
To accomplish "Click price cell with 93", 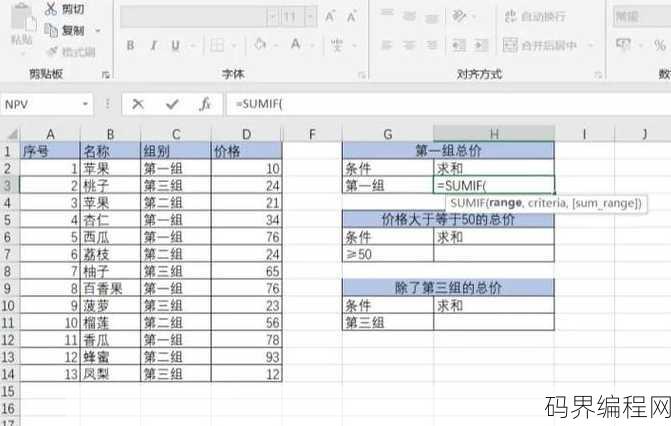I will click(x=246, y=357).
